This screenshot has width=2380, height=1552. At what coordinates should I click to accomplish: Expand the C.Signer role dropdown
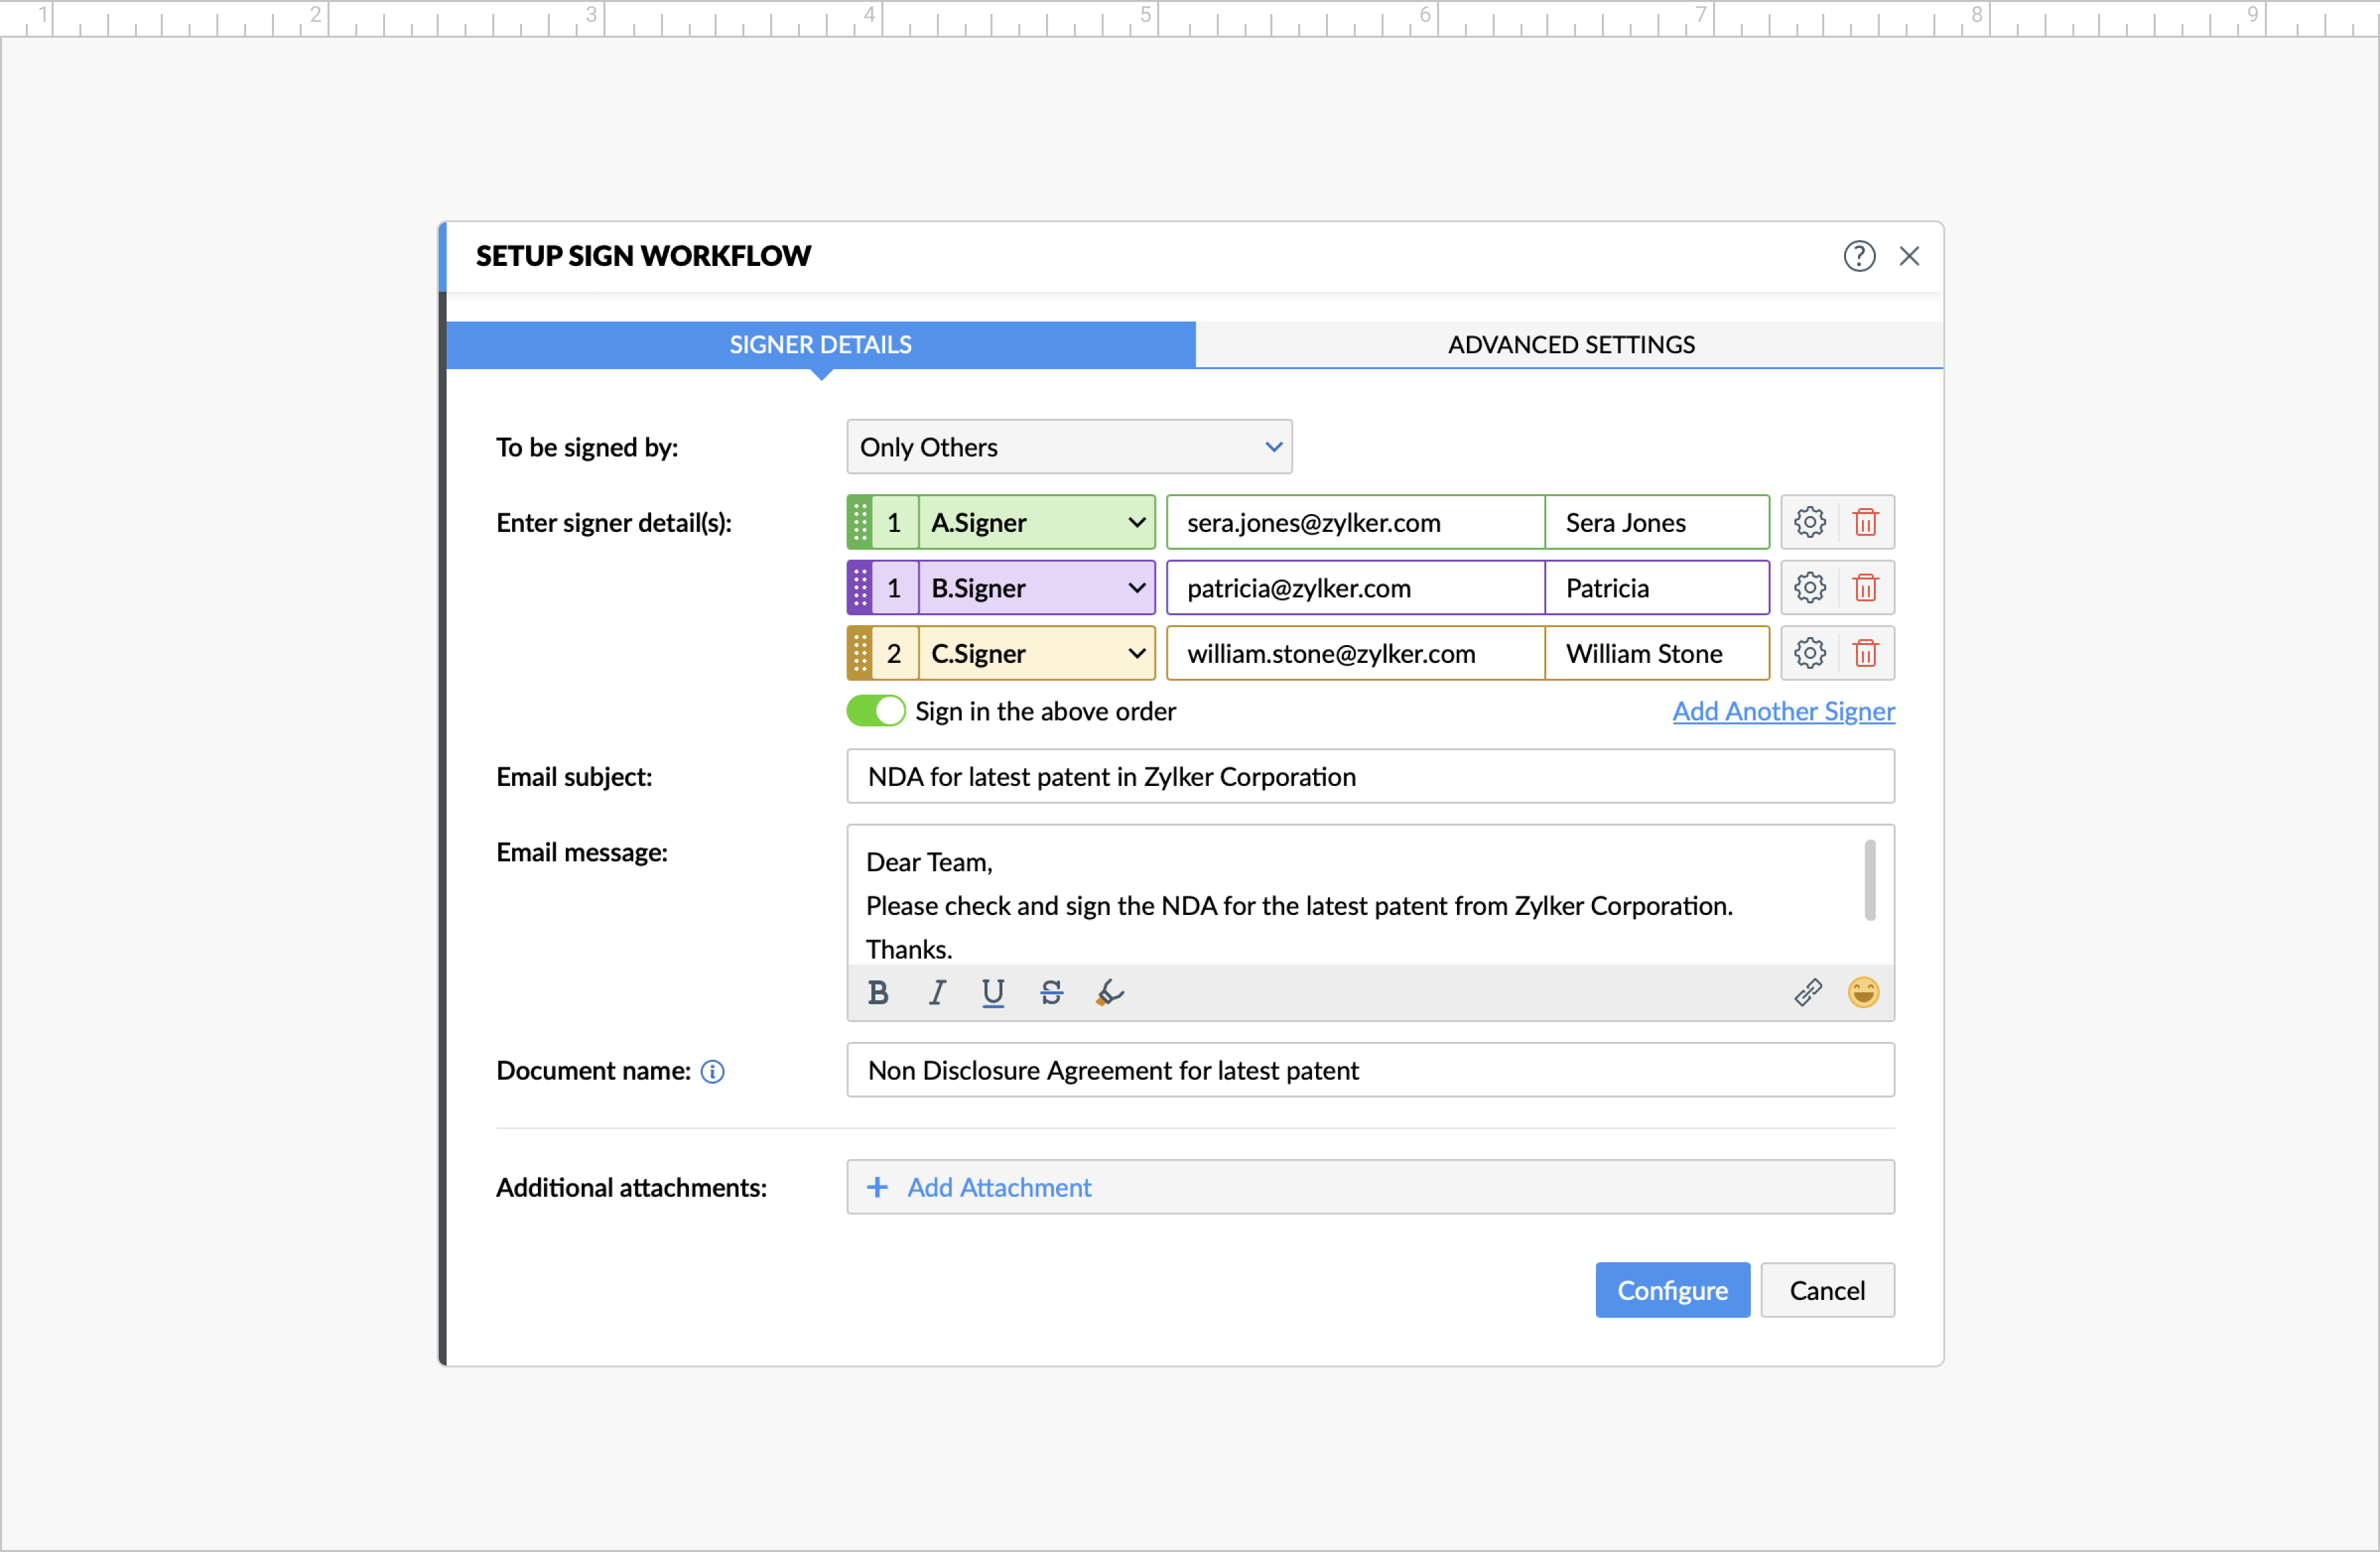coord(1136,653)
